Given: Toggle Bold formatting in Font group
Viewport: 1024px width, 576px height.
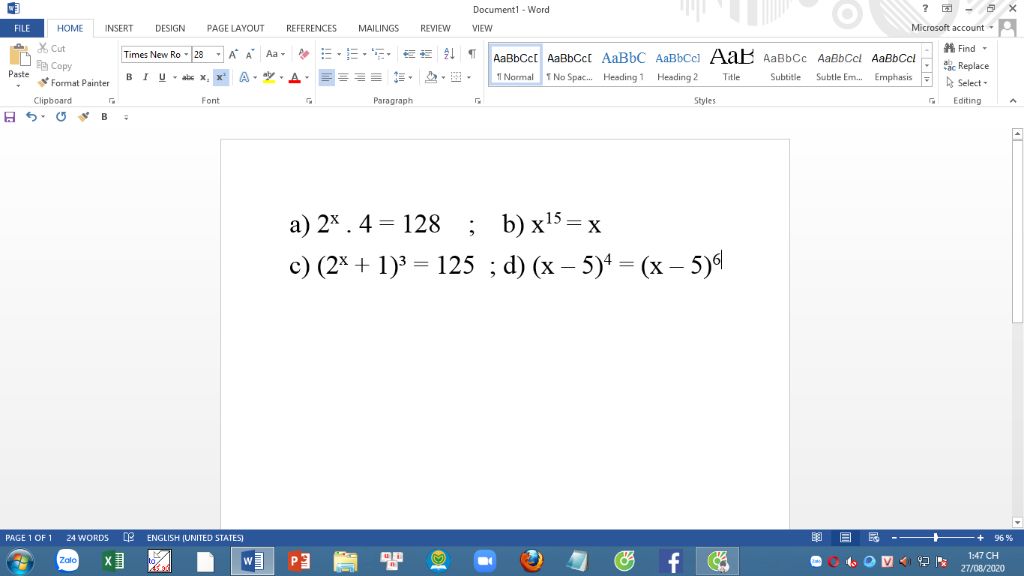Looking at the screenshot, I should (129, 77).
